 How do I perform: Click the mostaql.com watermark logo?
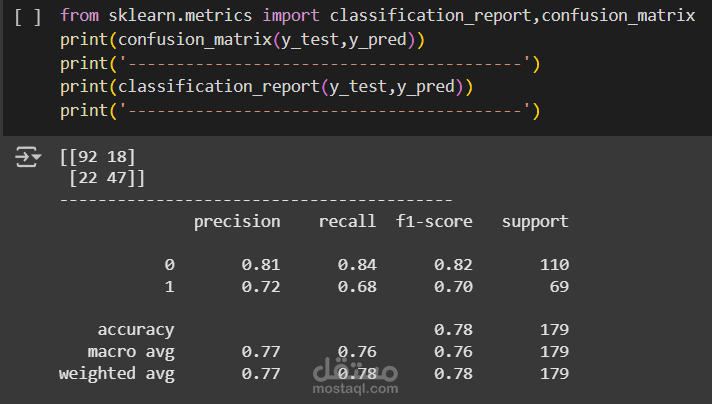(x=355, y=375)
